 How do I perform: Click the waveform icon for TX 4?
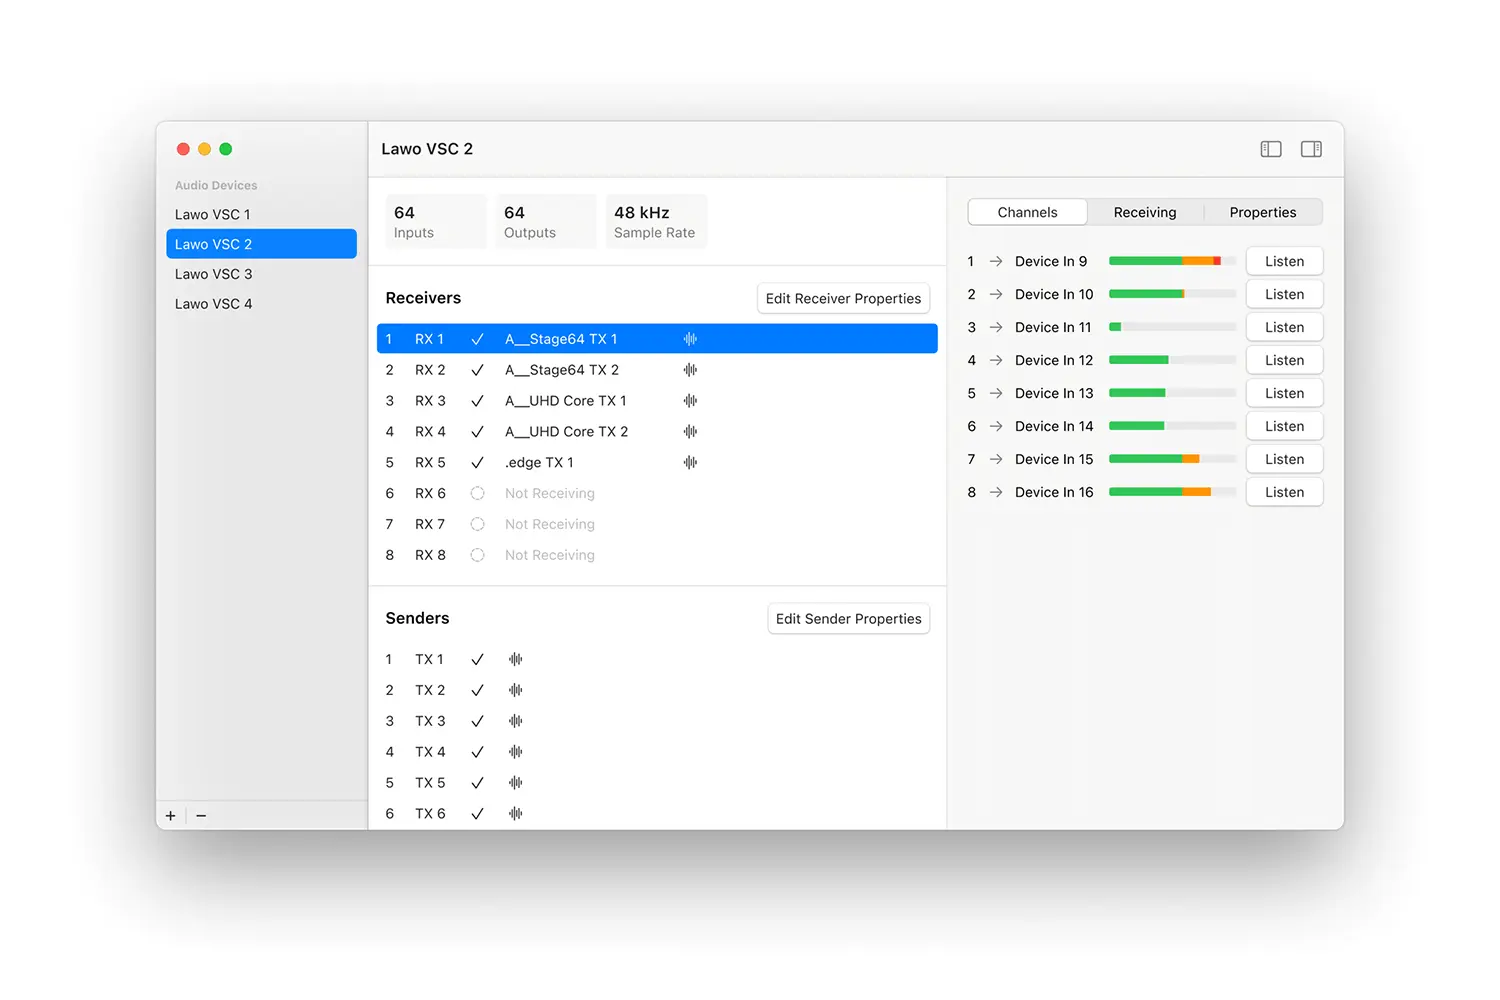(516, 752)
